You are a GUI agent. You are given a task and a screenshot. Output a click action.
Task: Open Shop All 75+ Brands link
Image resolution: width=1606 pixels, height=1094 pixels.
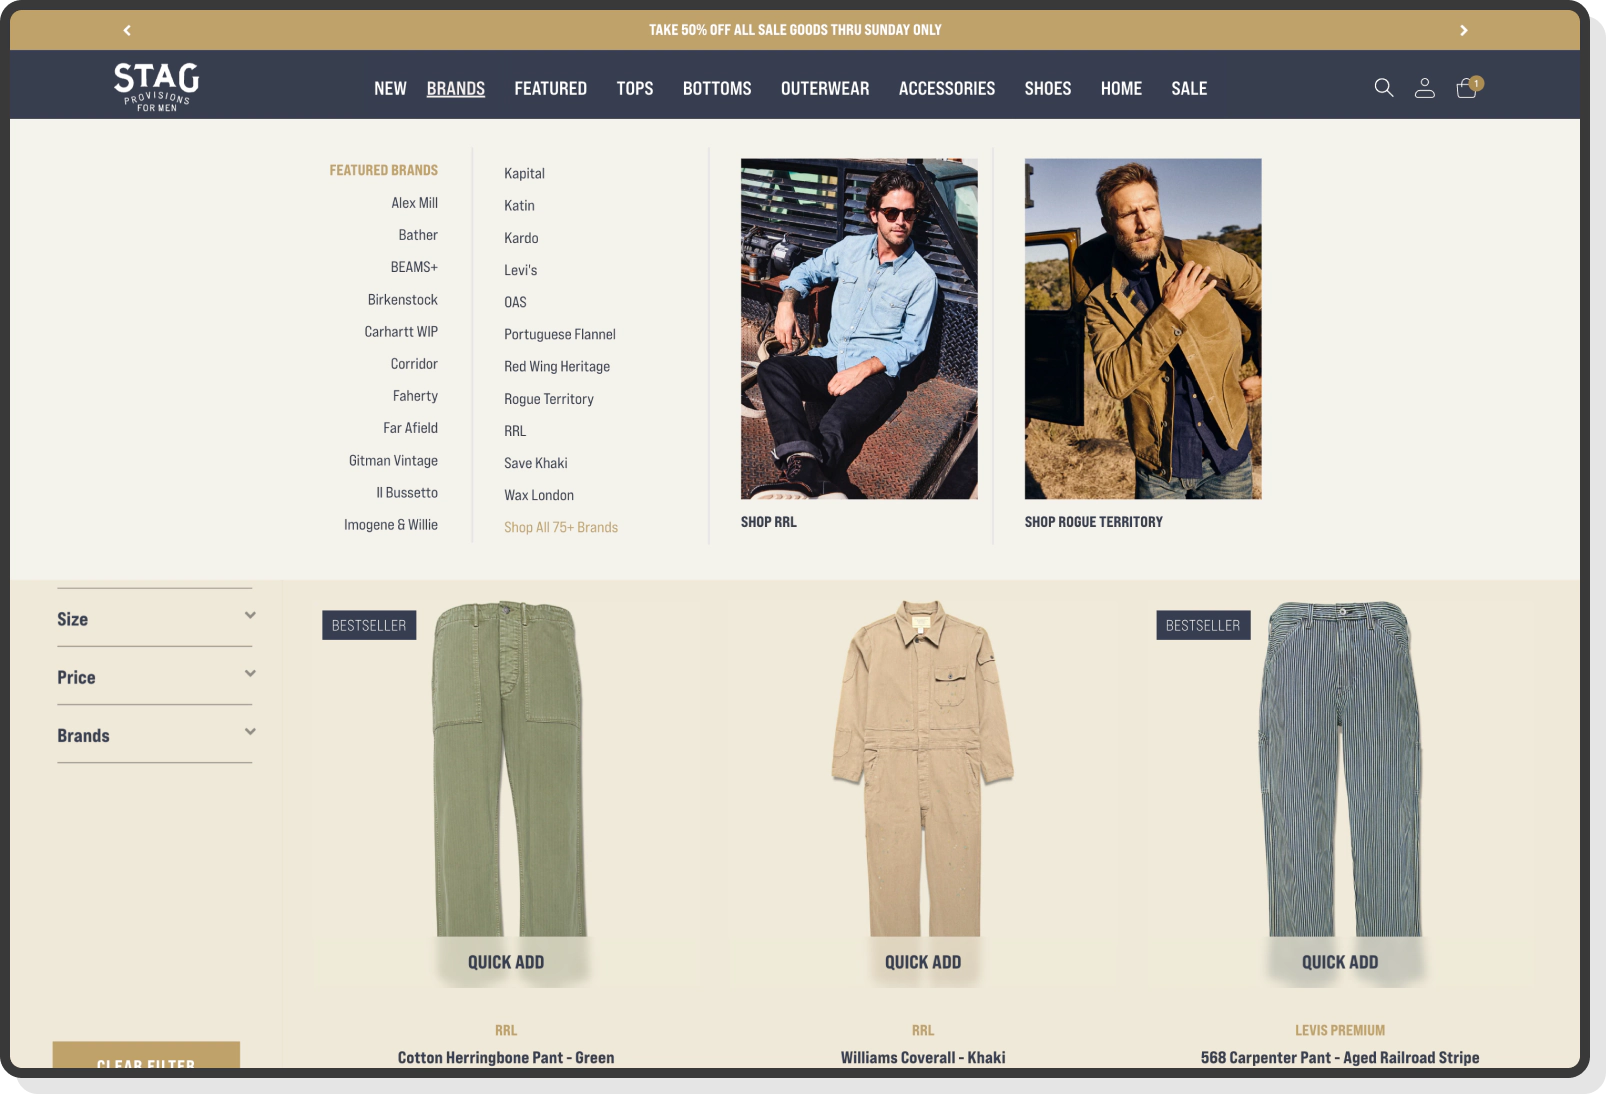click(x=561, y=527)
